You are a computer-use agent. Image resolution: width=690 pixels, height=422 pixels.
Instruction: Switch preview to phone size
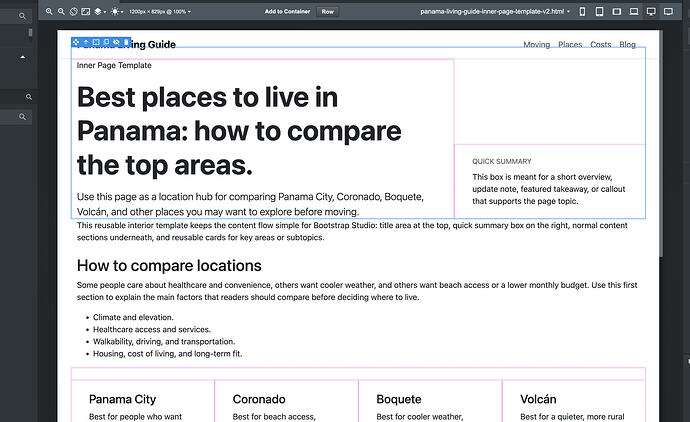[582, 11]
